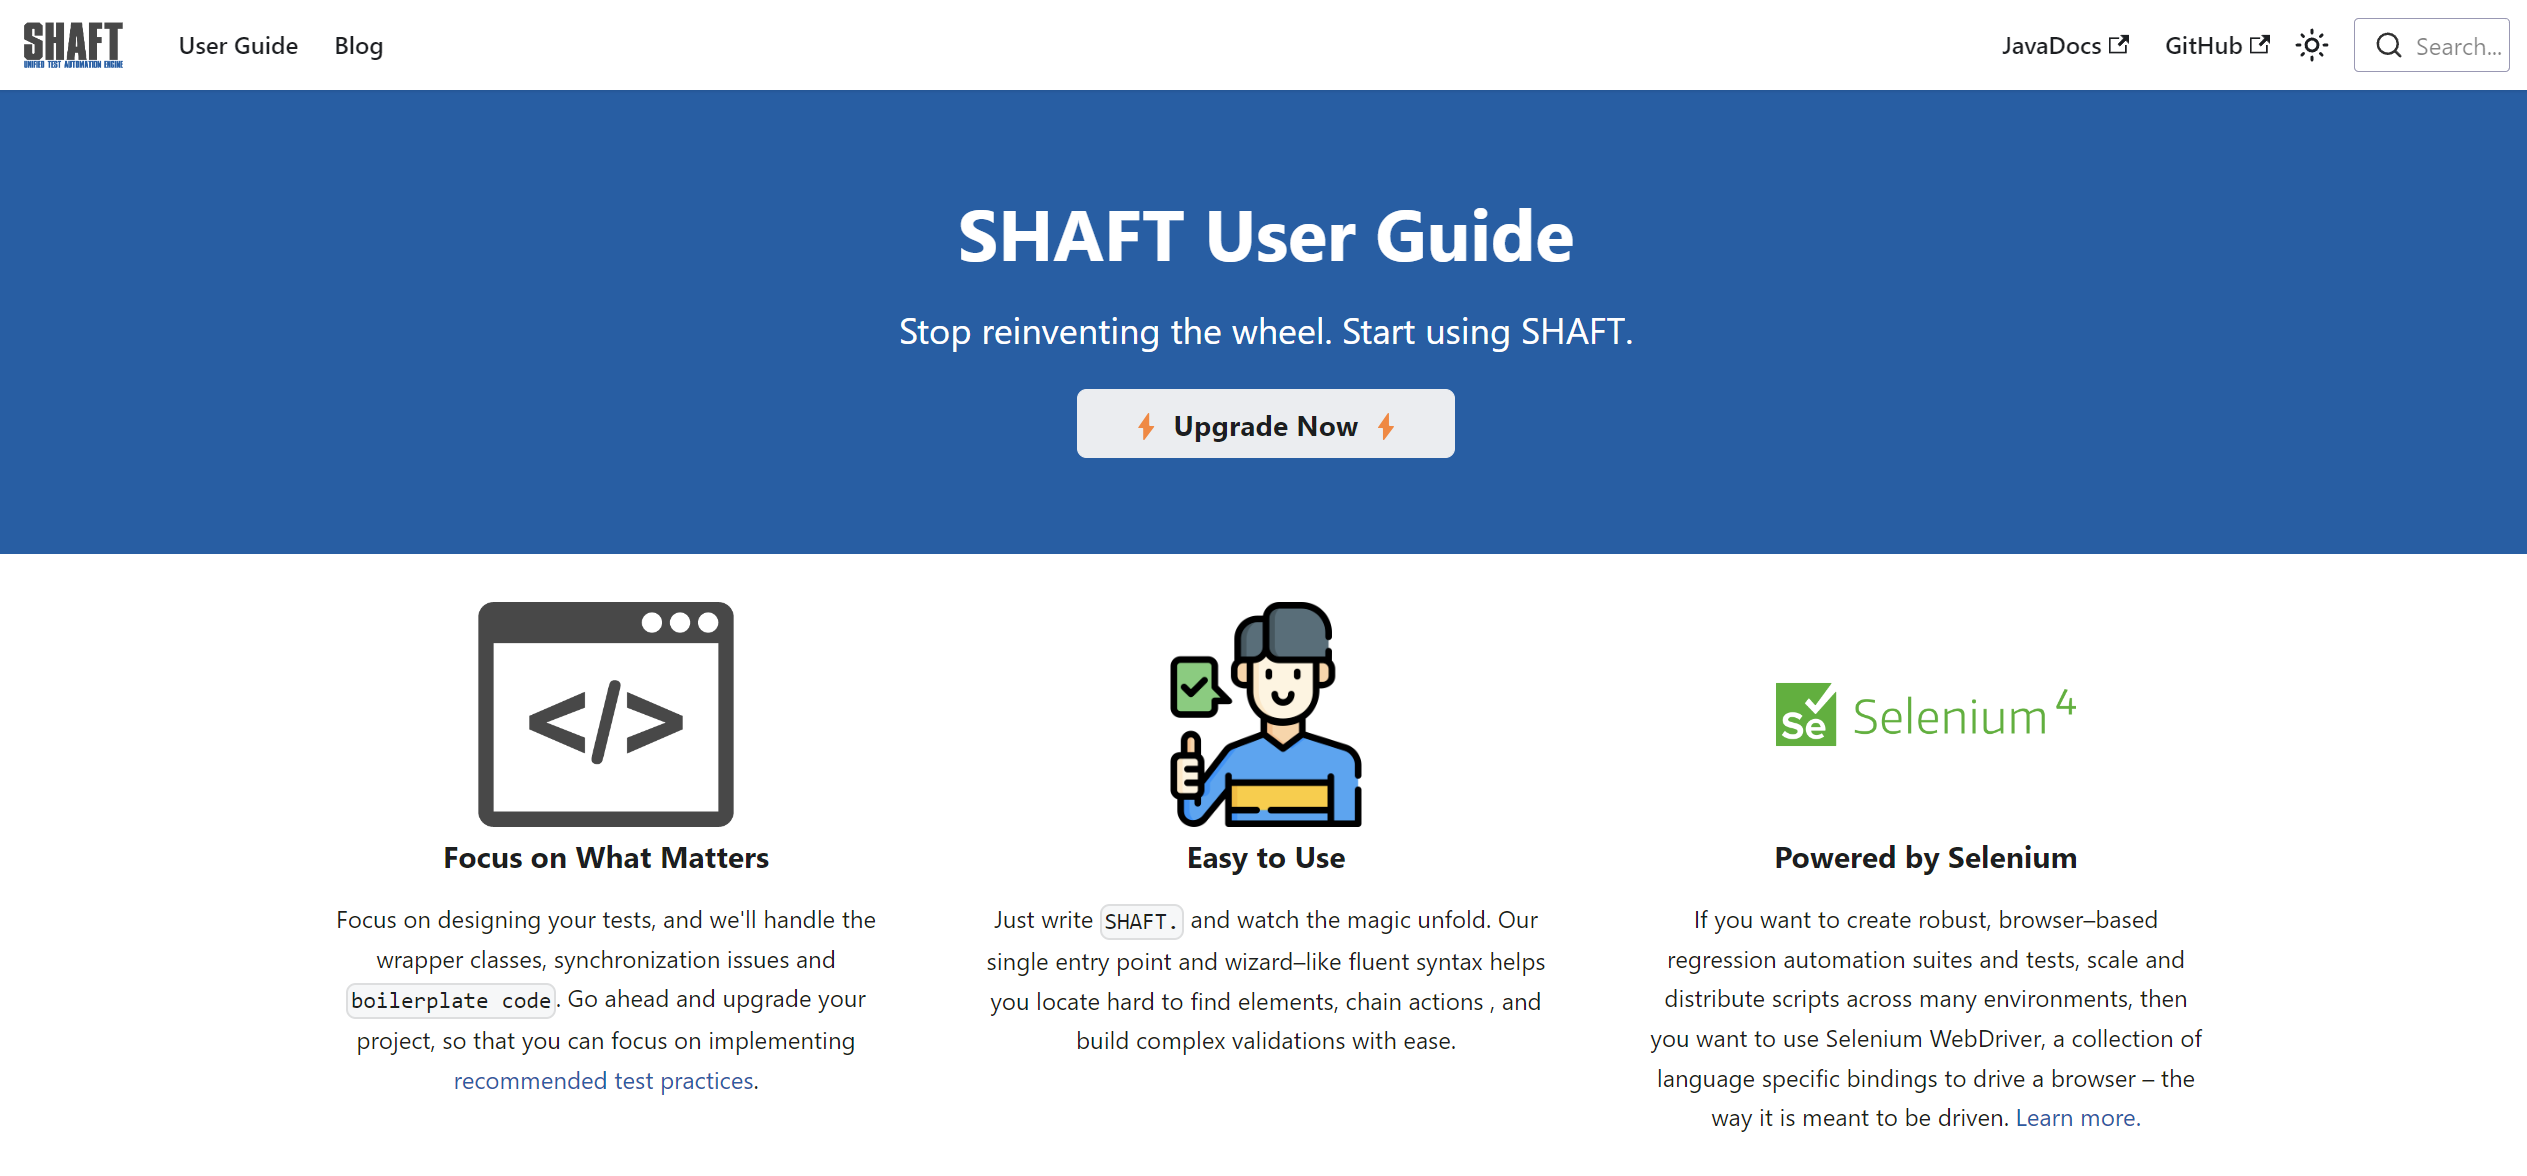Click the SHAFT logo icon
Image resolution: width=2527 pixels, height=1176 pixels.
[74, 43]
